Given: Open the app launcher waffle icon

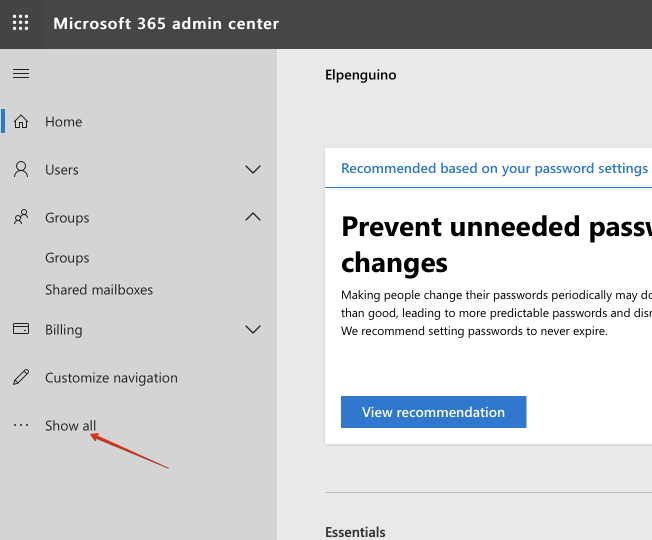Looking at the screenshot, I should [x=20, y=23].
